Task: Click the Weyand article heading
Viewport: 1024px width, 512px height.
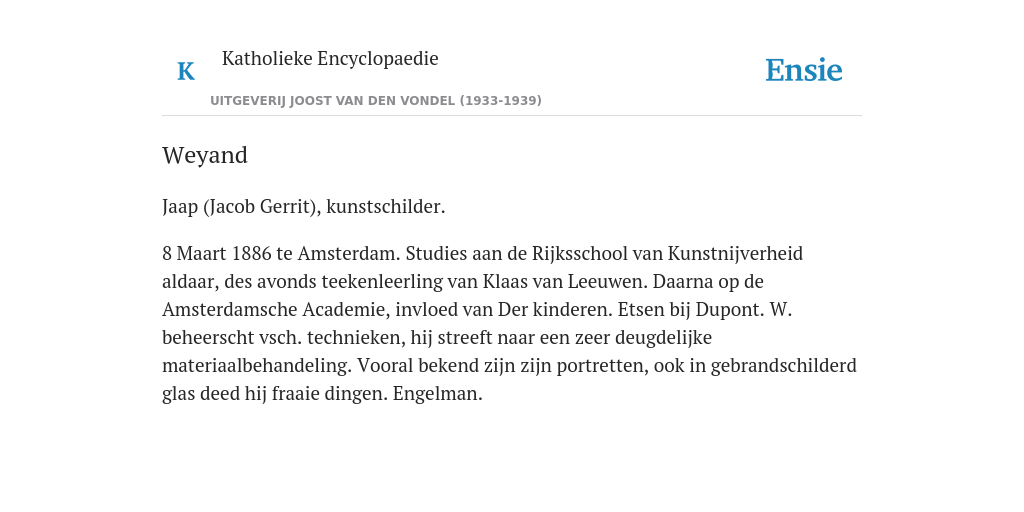Action: click(x=205, y=155)
